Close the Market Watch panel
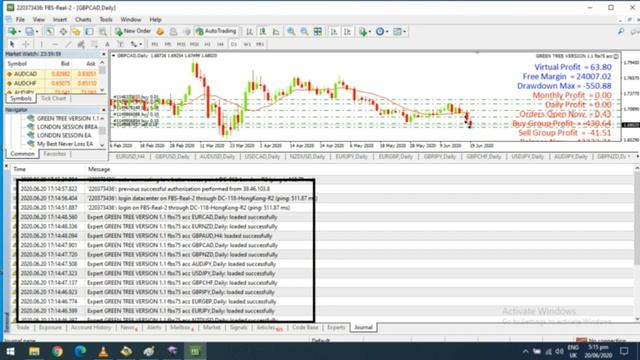Image resolution: width=640 pixels, height=360 pixels. click(103, 54)
